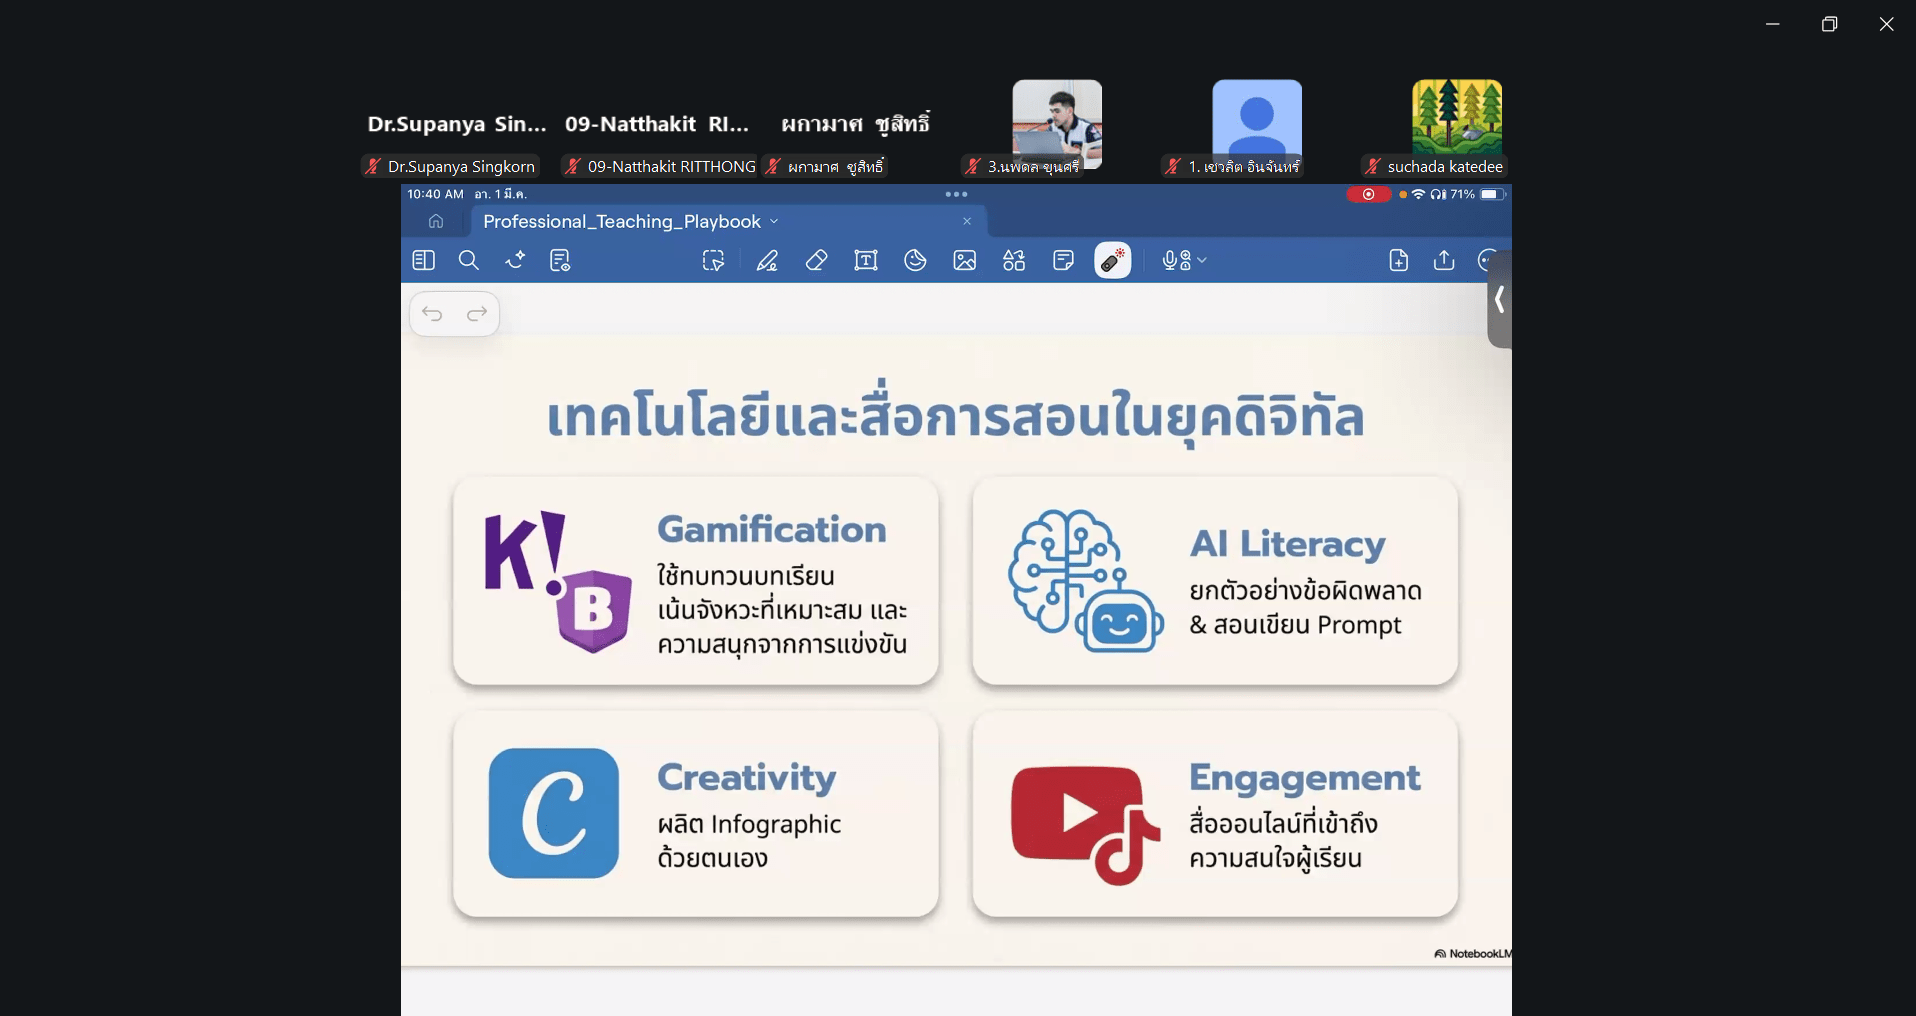Toggle the sidebar page panel
This screenshot has width=1916, height=1016.
tap(423, 261)
